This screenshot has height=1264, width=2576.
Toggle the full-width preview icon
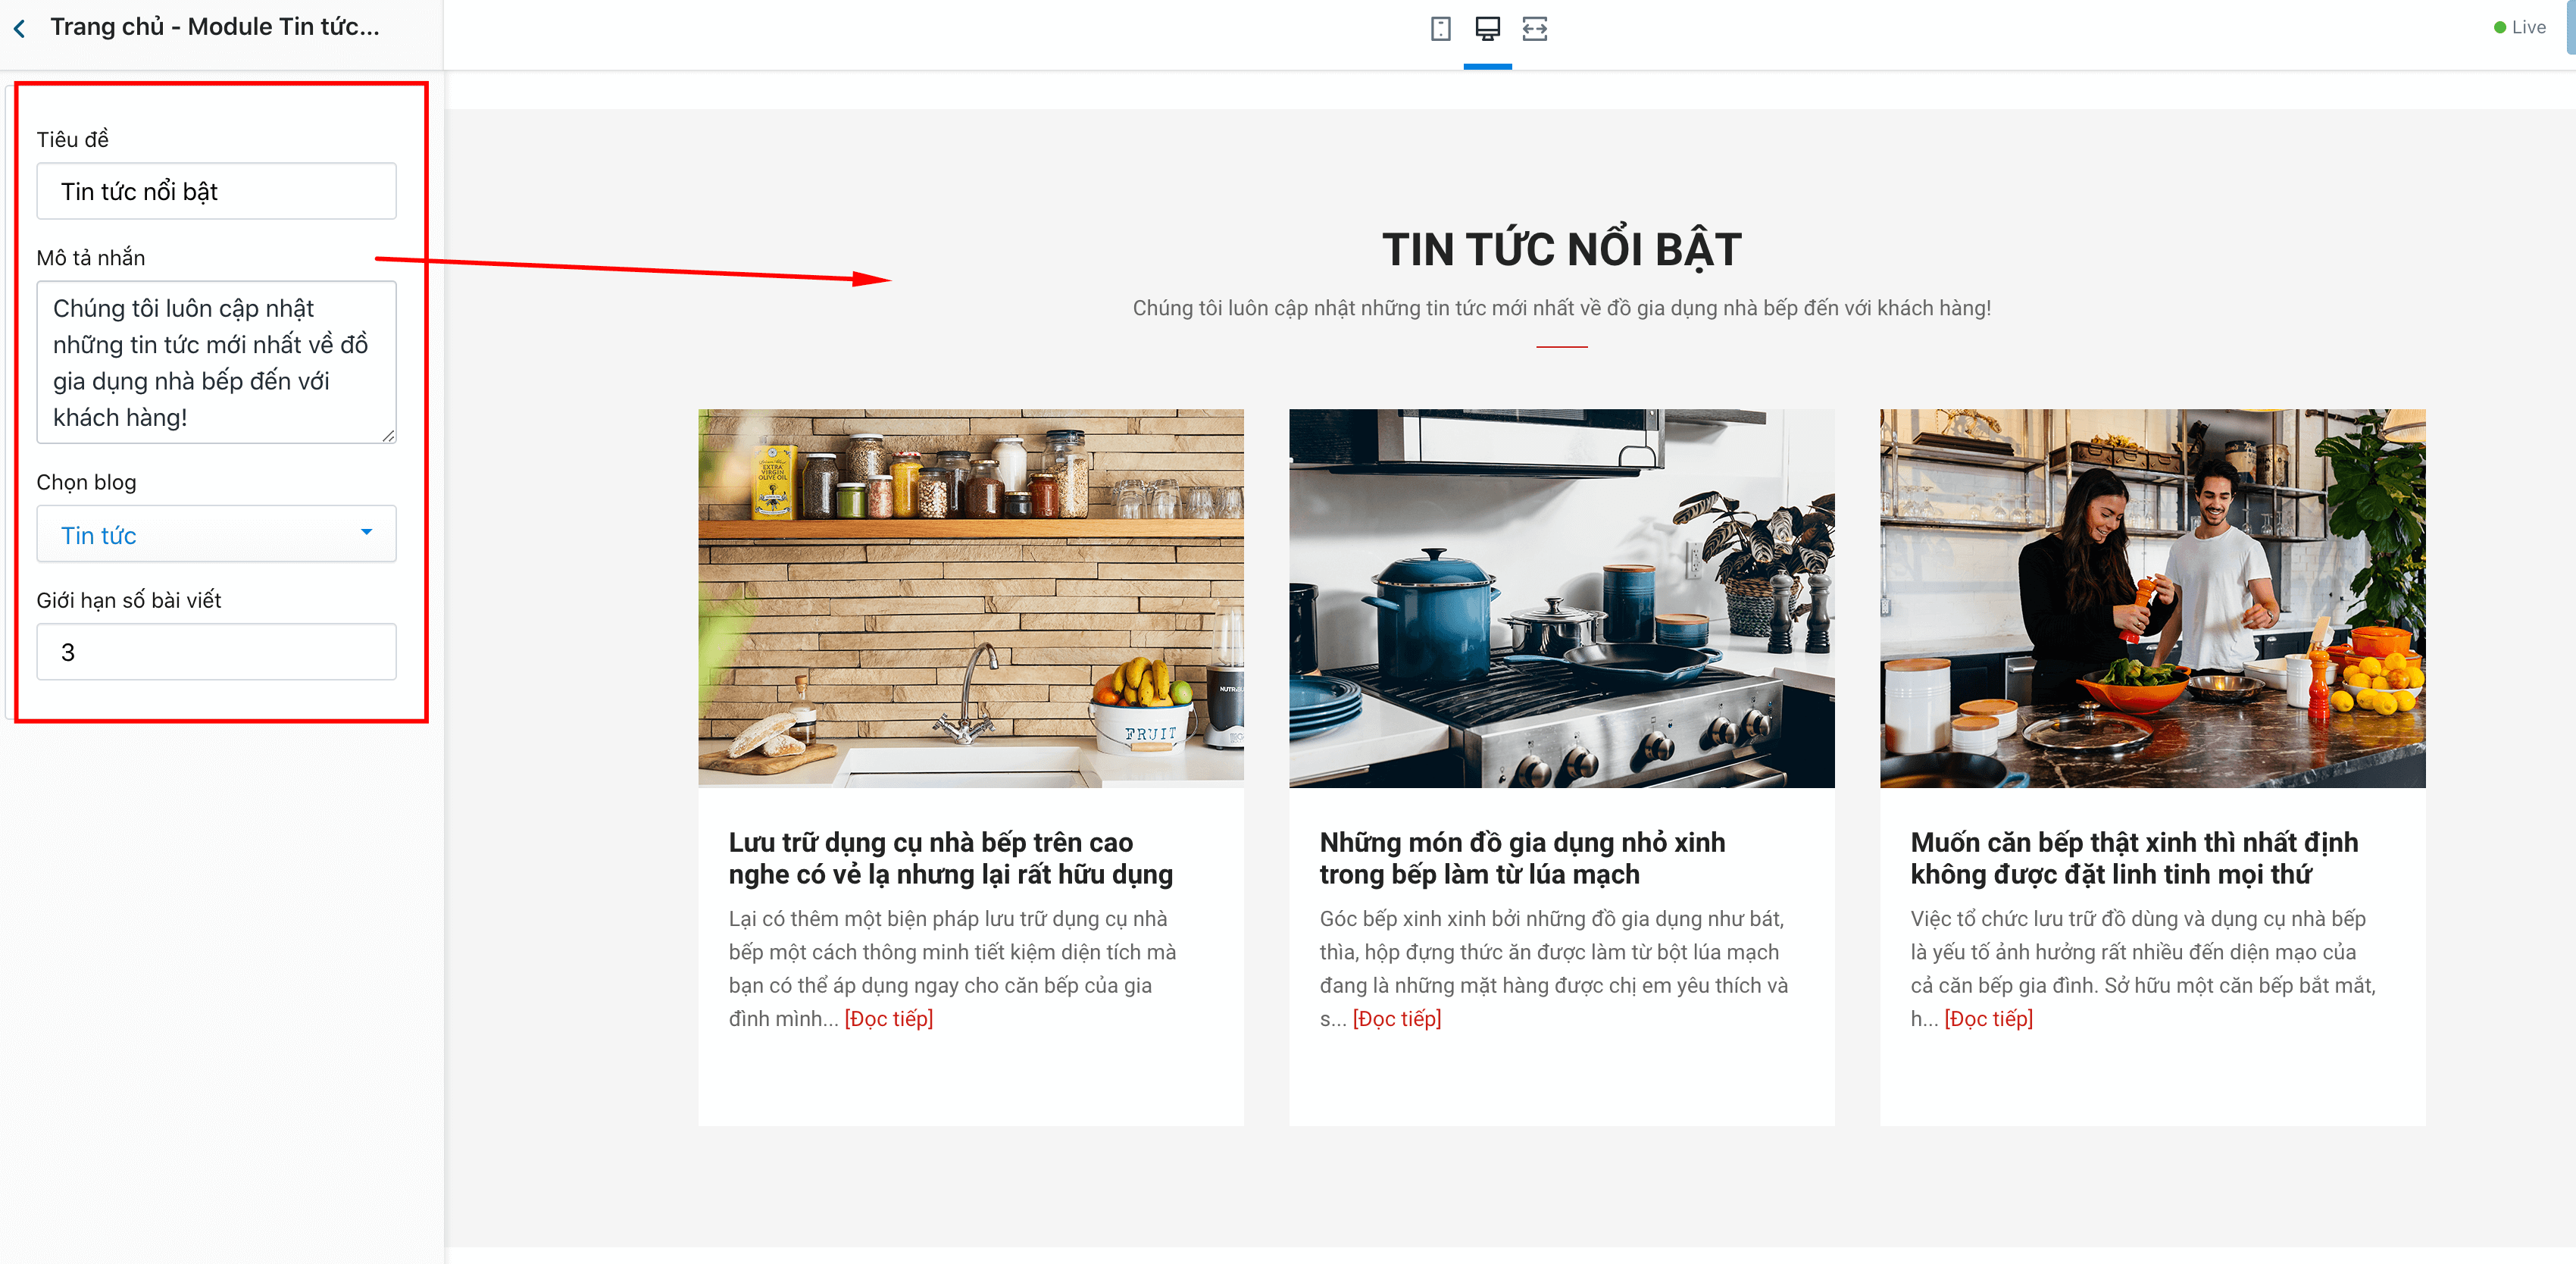1534,29
